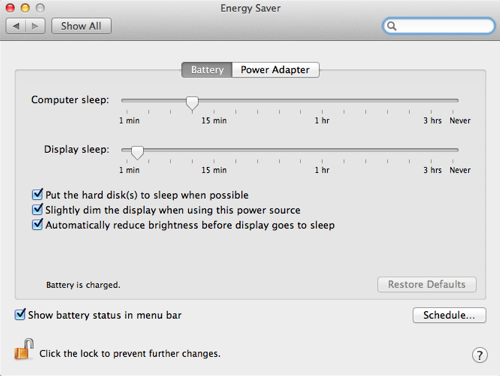Image resolution: width=500 pixels, height=376 pixels.
Task: Click the 'Energy Saver' window title
Action: (x=250, y=8)
